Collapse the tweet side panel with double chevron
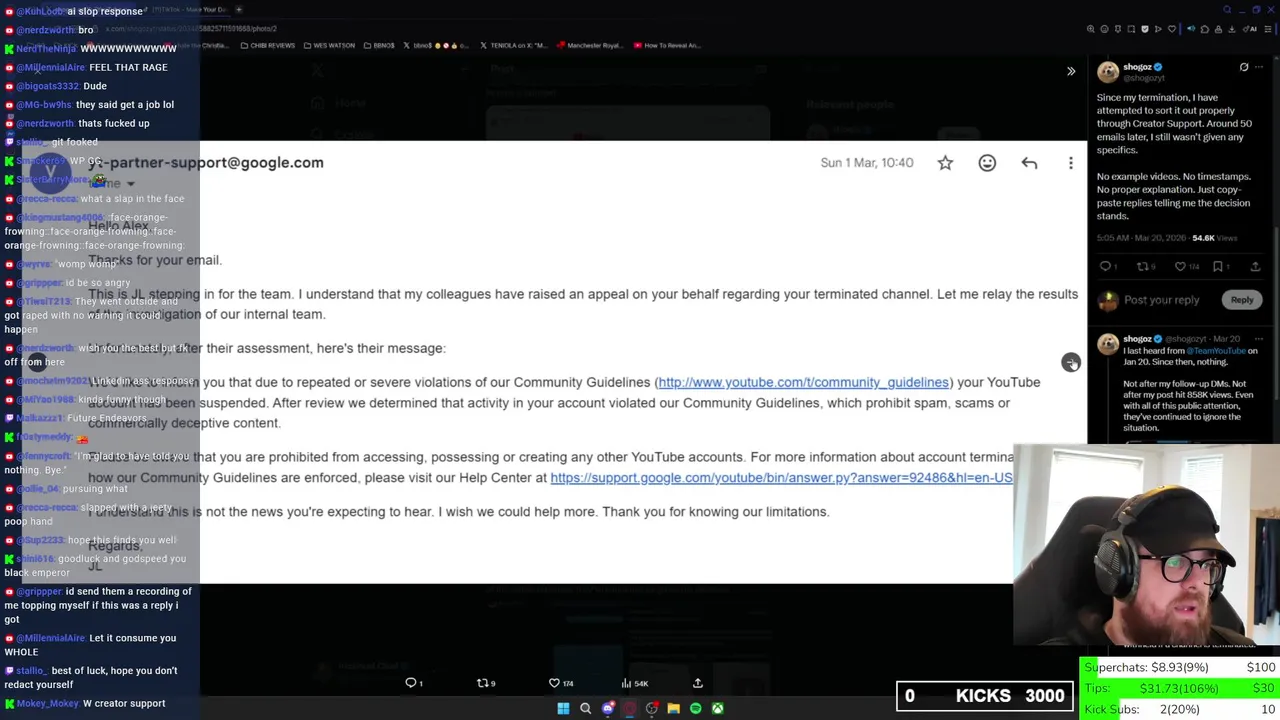 pyautogui.click(x=1071, y=71)
